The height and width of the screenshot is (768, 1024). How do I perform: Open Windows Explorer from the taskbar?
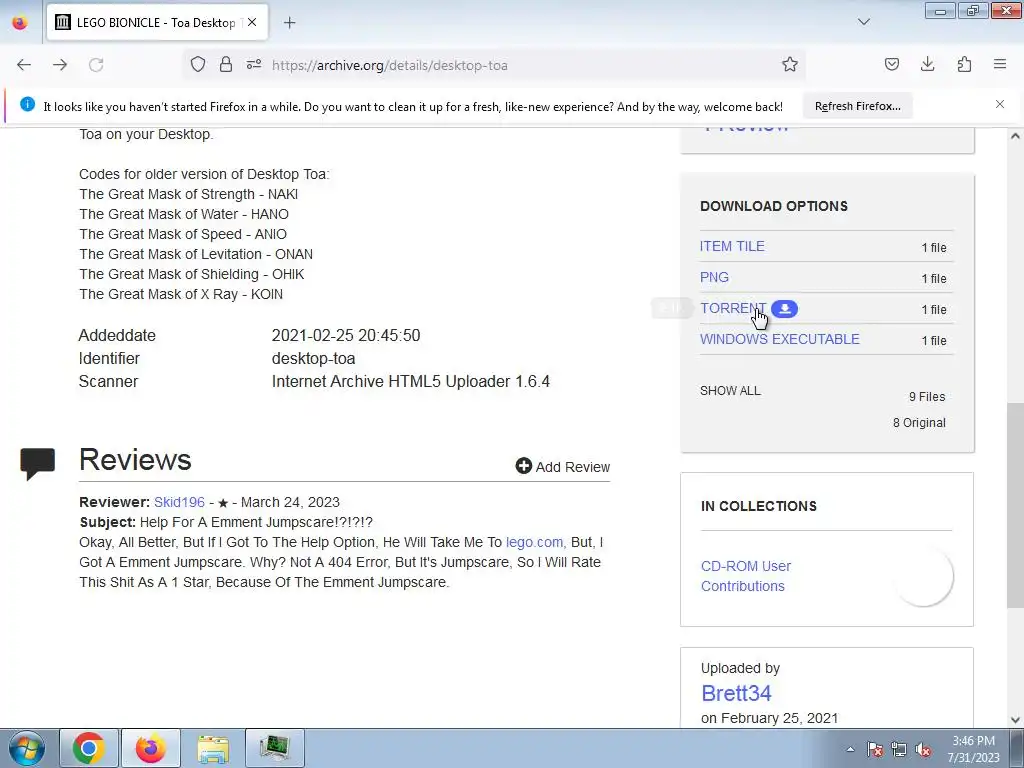point(213,748)
